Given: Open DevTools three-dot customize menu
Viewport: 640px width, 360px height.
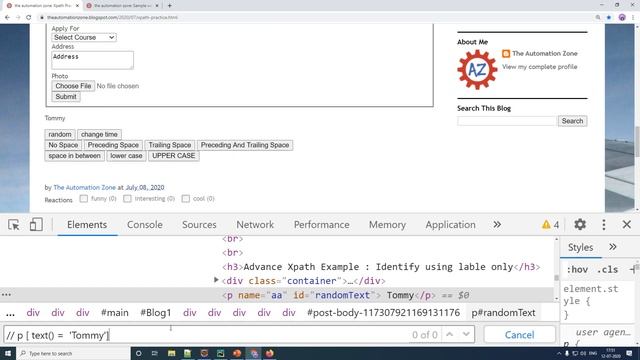Looking at the screenshot, I should point(604,224).
